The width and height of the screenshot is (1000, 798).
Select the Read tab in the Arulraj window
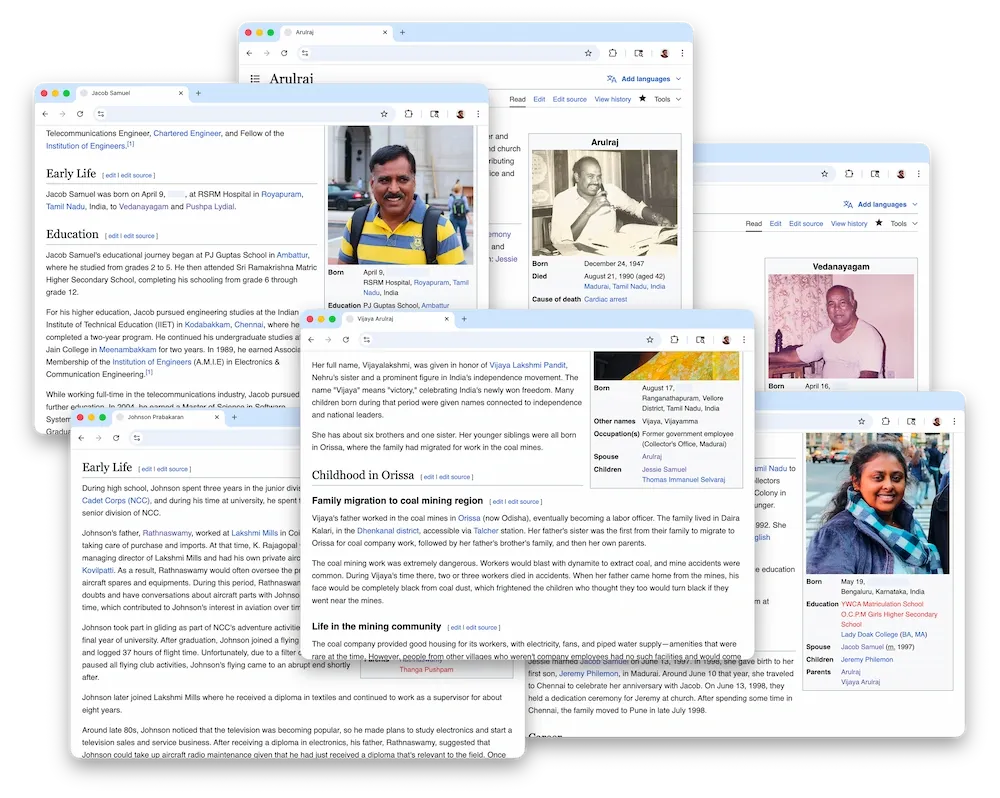(517, 100)
